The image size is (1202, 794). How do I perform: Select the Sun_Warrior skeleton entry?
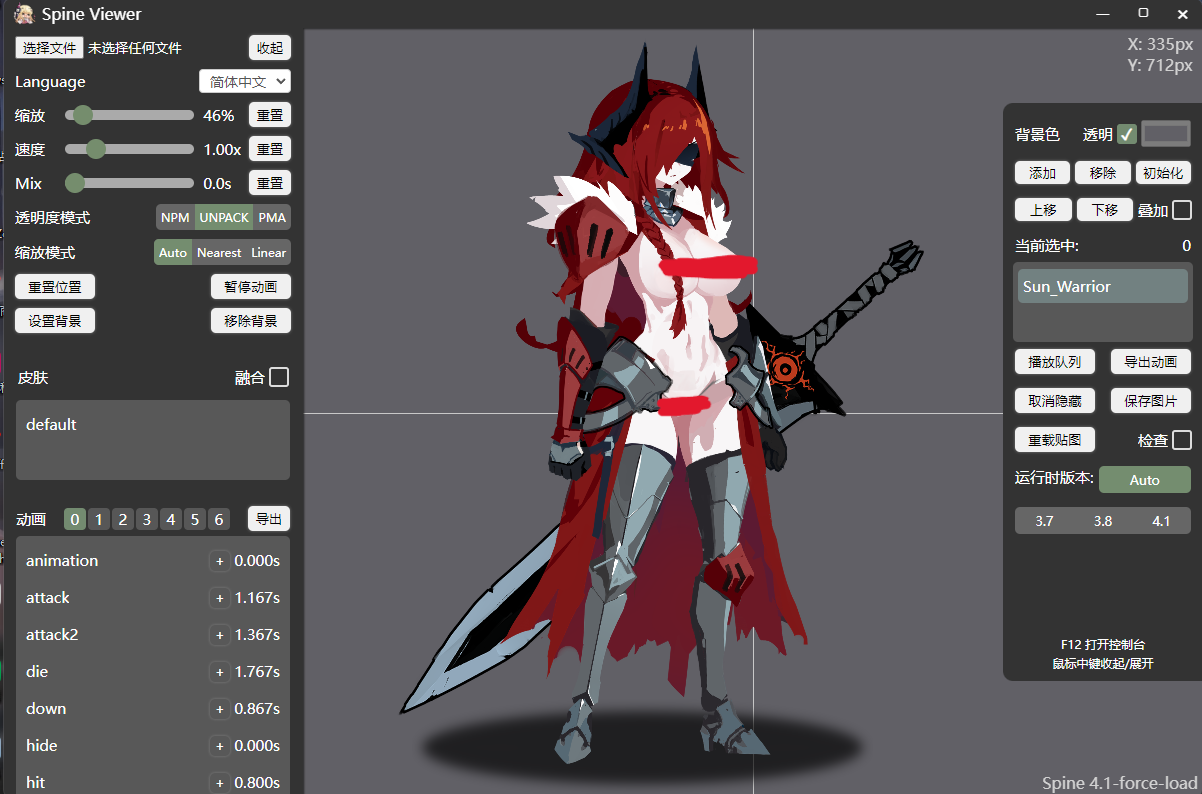tap(1103, 286)
